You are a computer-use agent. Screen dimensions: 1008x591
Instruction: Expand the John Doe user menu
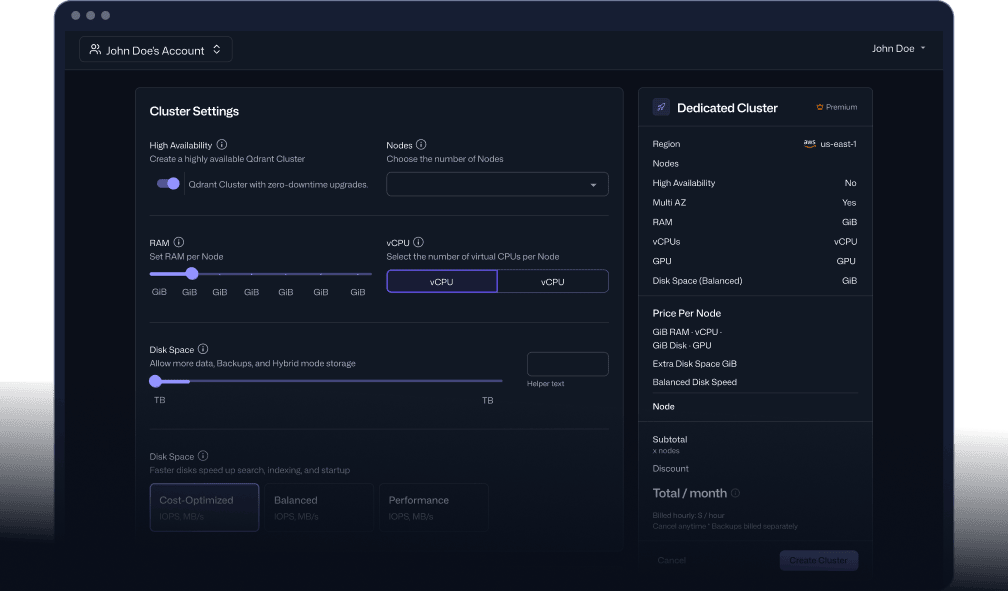[x=899, y=48]
